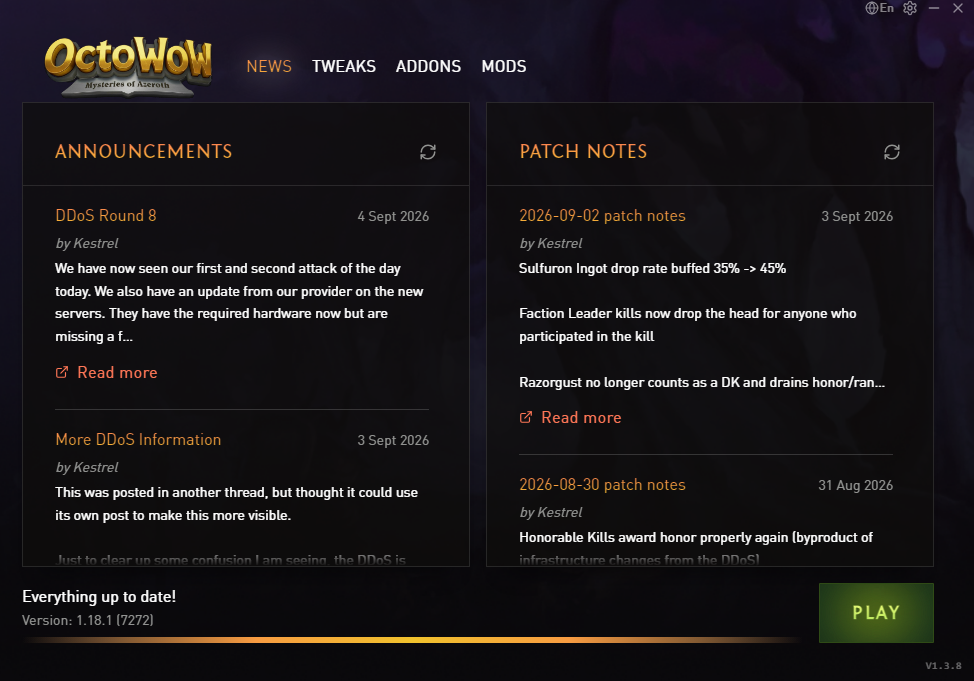Click the OctoWoW logo

click(x=128, y=66)
